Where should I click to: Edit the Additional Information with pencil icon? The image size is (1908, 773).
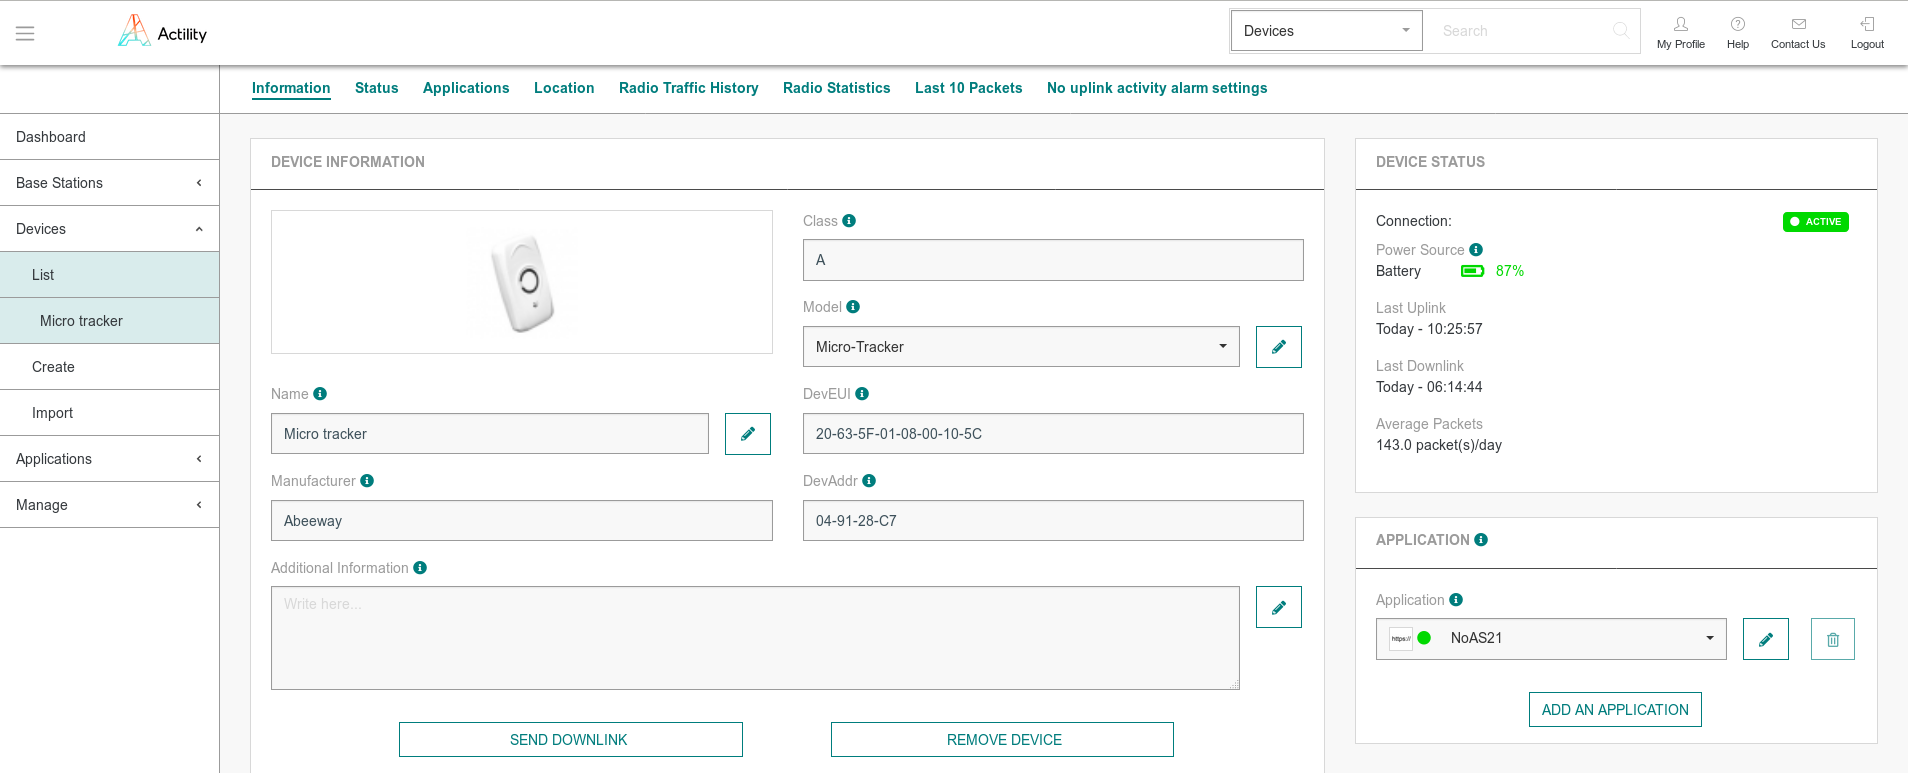[x=1278, y=607]
